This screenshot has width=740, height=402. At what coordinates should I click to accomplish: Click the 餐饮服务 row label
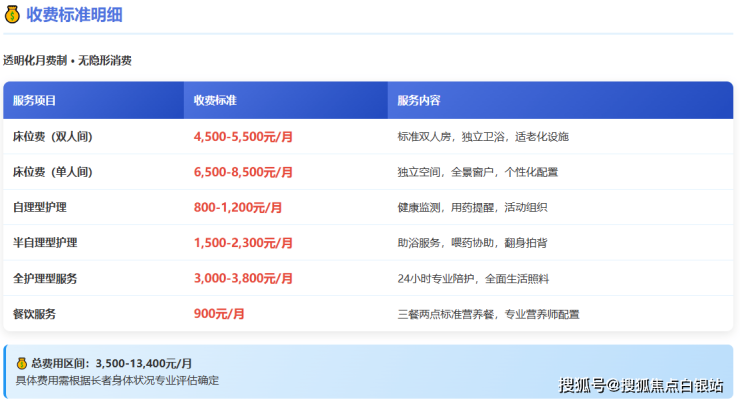(34, 314)
